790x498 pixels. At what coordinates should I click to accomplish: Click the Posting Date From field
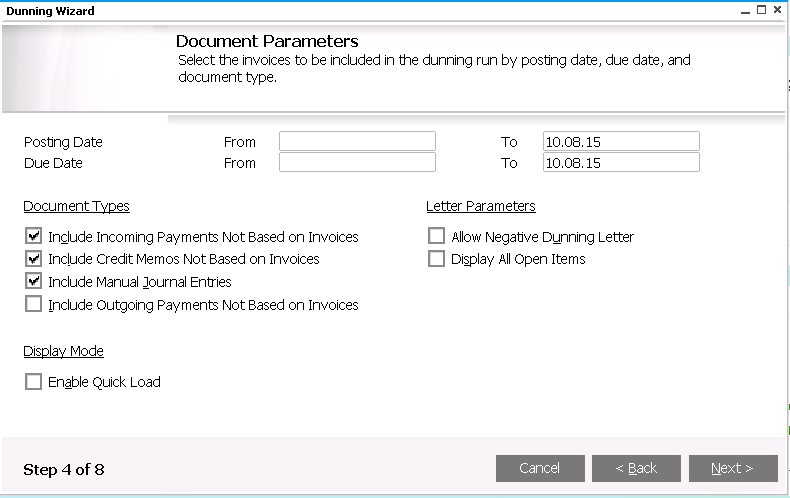(357, 141)
